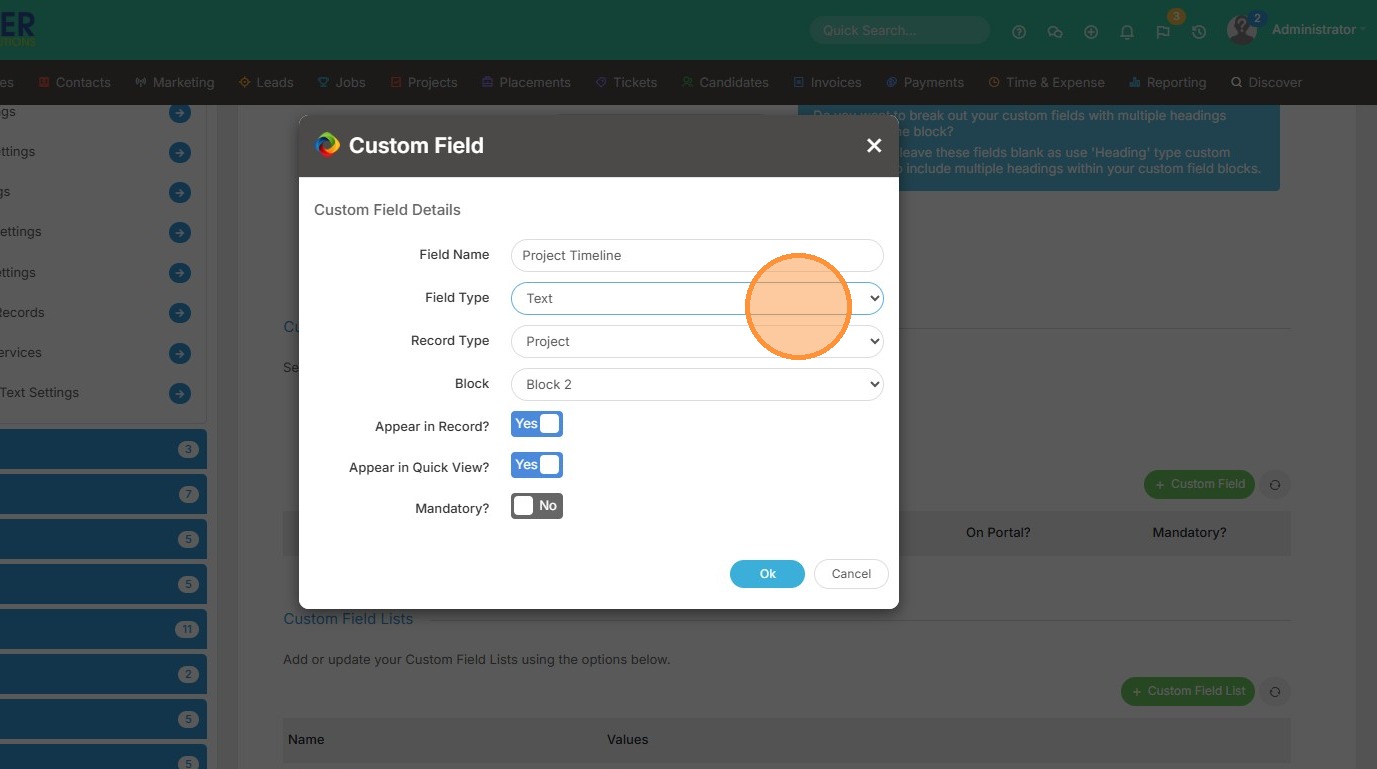This screenshot has height=769, width=1377.
Task: Click the refresh icon beside Custom Field button
Action: click(x=1275, y=484)
